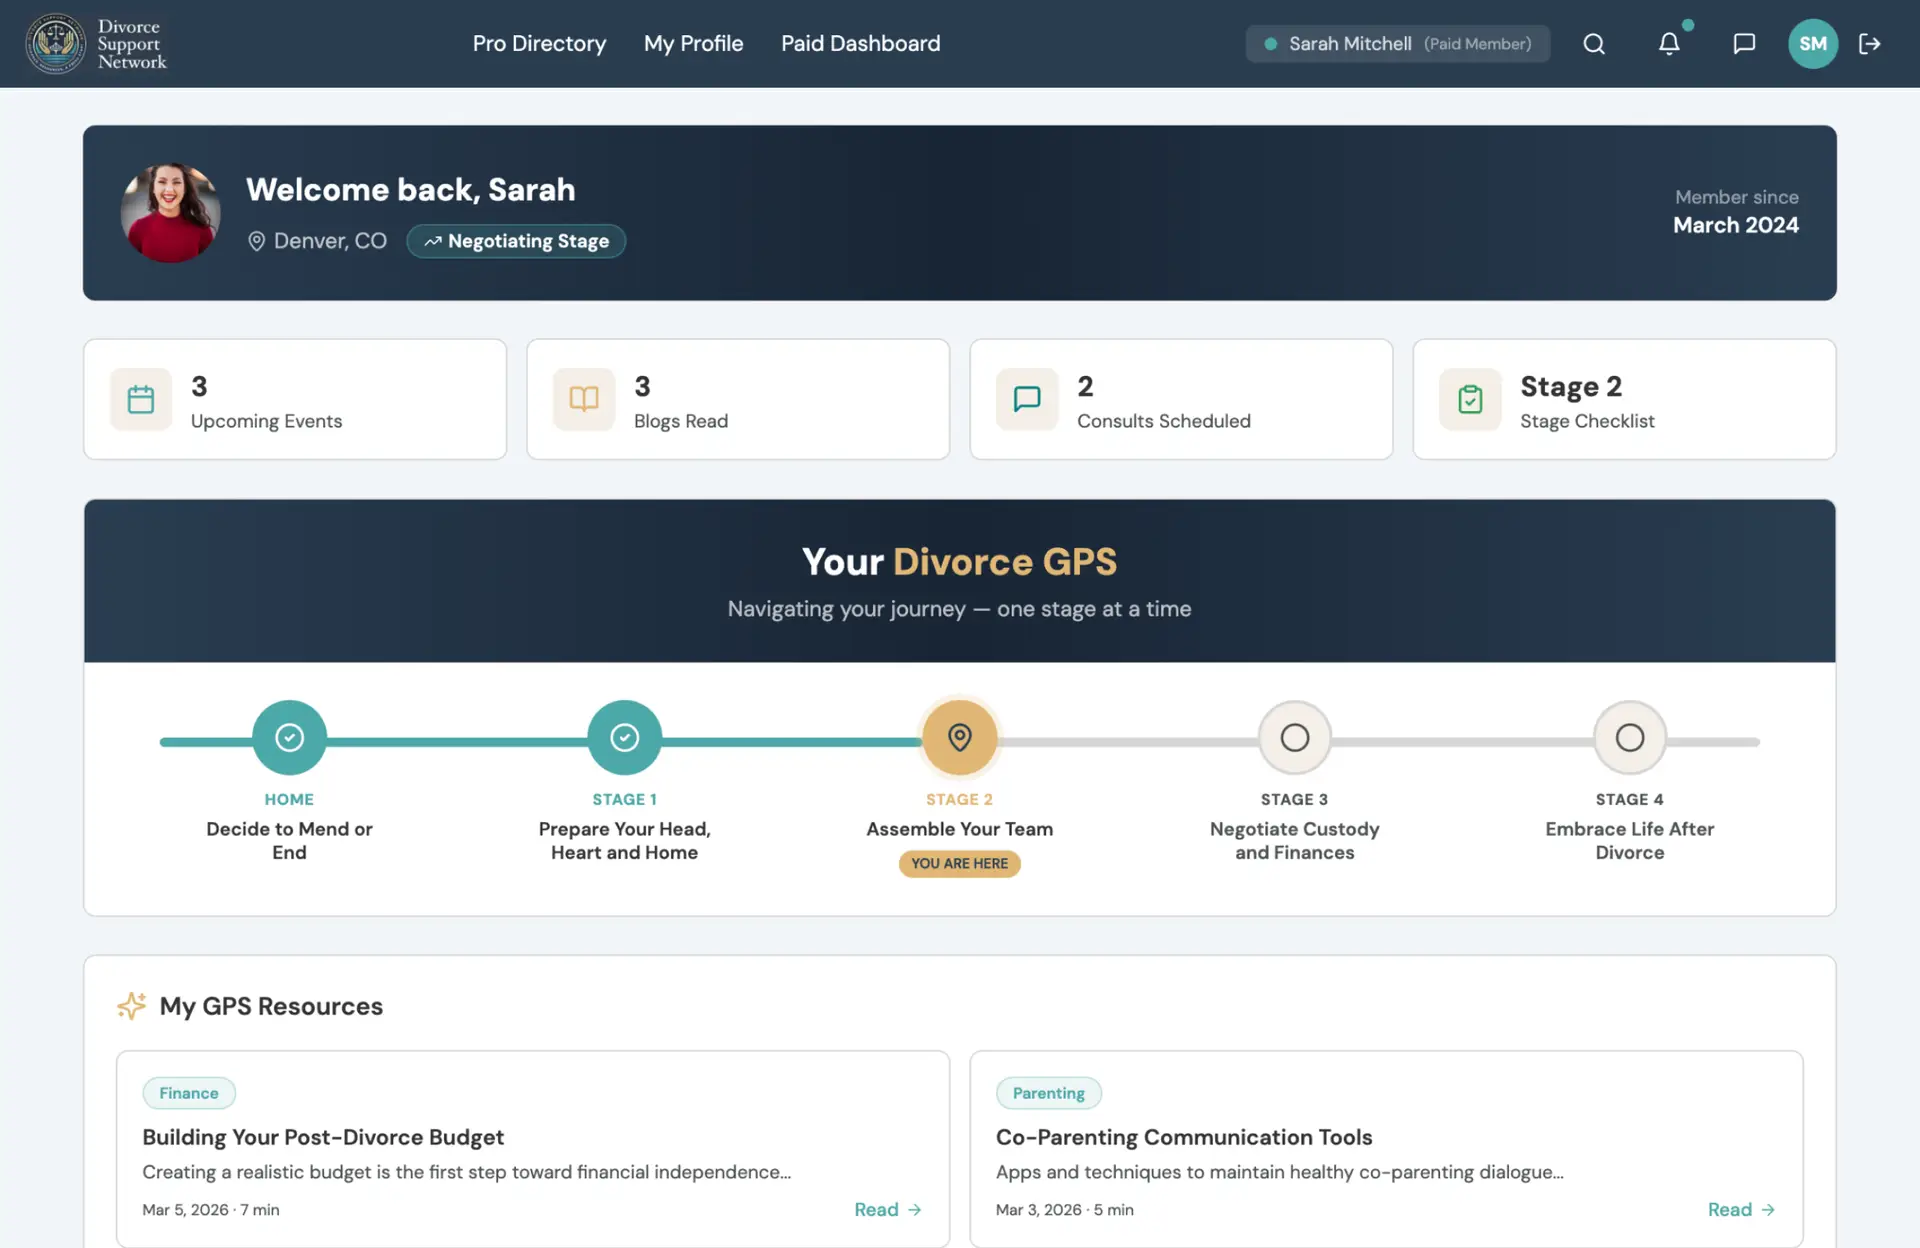This screenshot has width=1920, height=1248.
Task: Open Pro Directory menu item
Action: 539,44
